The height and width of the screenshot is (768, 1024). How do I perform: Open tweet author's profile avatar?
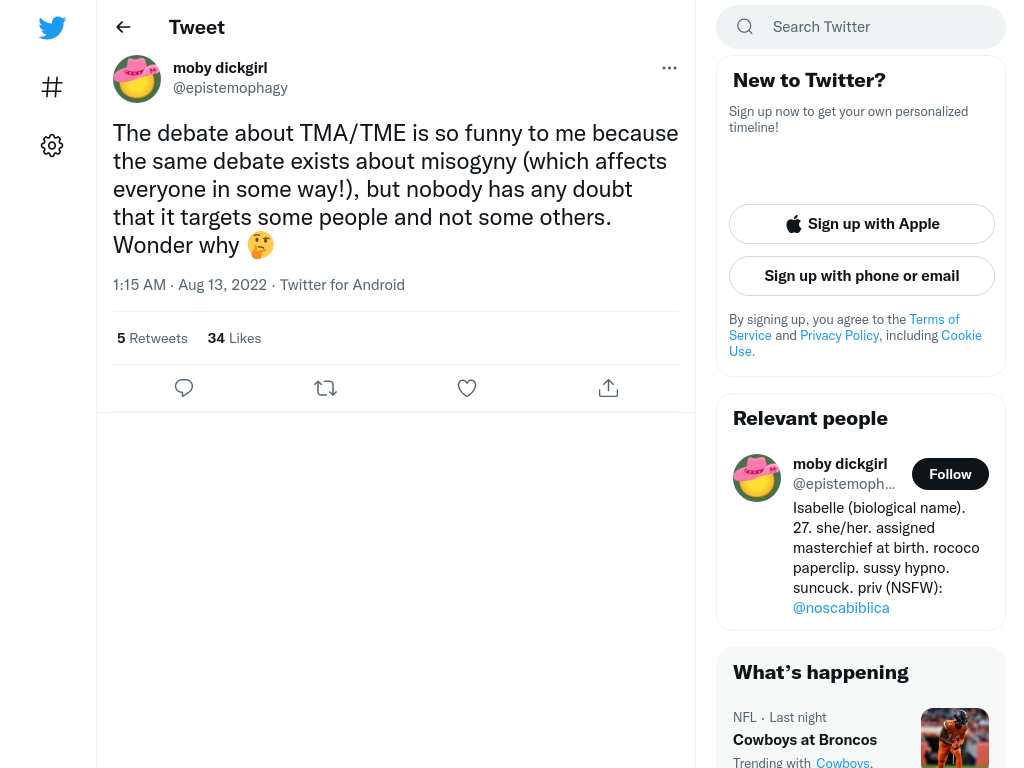click(137, 79)
